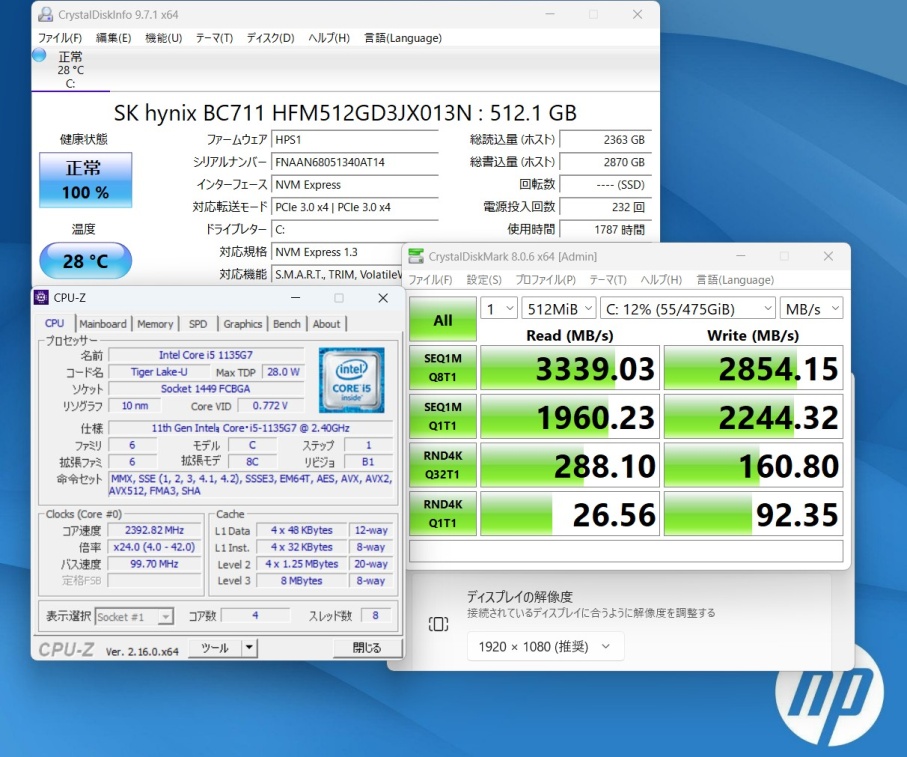
Task: Click the transfer mode field PCIe 3.0 x4
Action: (355, 207)
